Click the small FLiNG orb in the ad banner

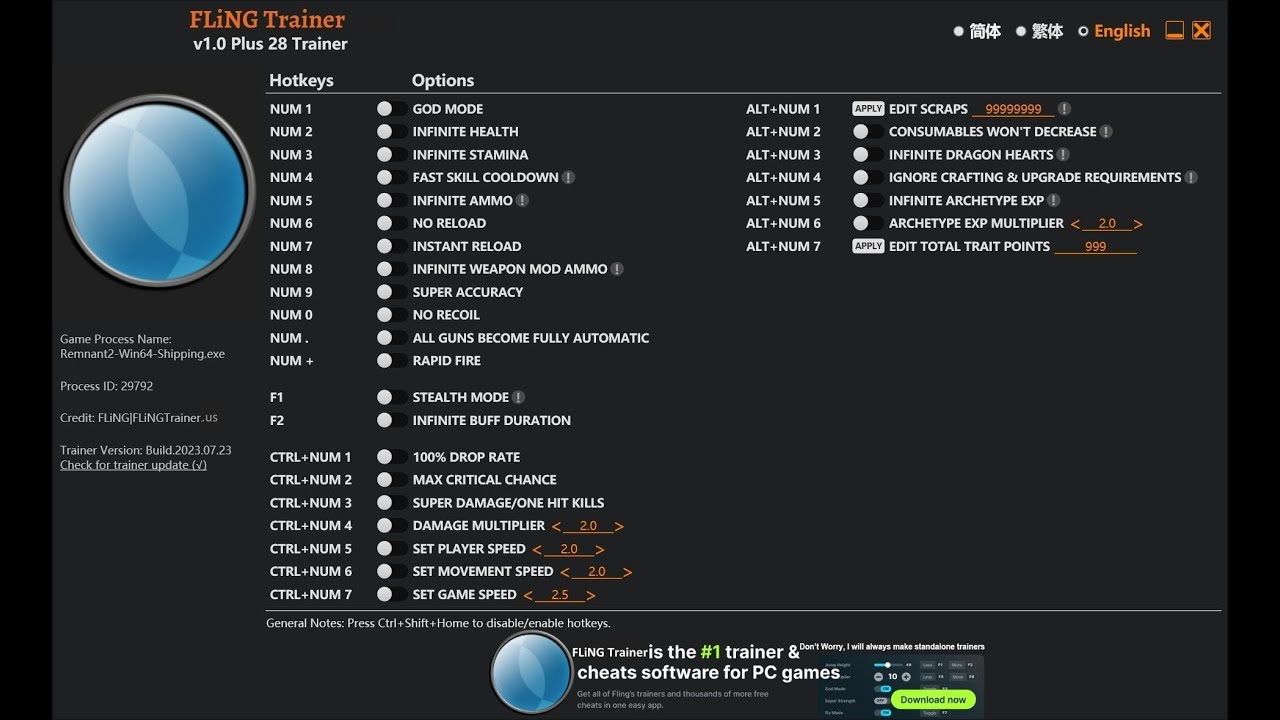click(x=531, y=673)
